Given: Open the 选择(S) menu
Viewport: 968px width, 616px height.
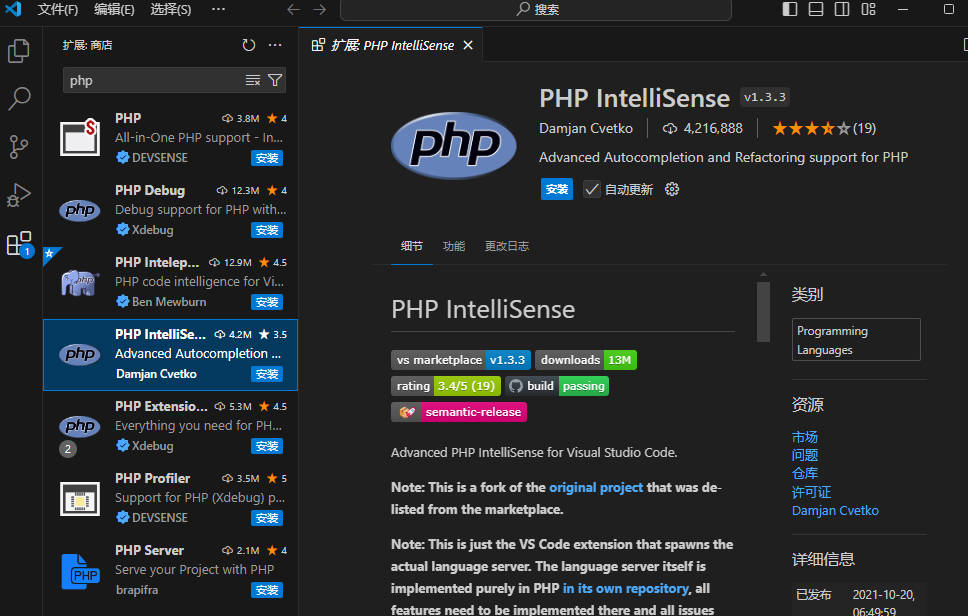Looking at the screenshot, I should pos(170,9).
